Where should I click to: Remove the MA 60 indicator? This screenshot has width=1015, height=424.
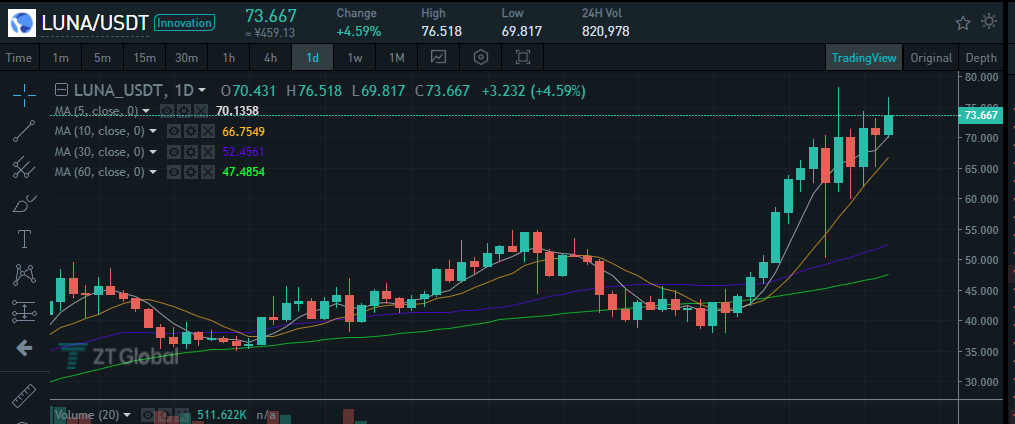pos(207,172)
